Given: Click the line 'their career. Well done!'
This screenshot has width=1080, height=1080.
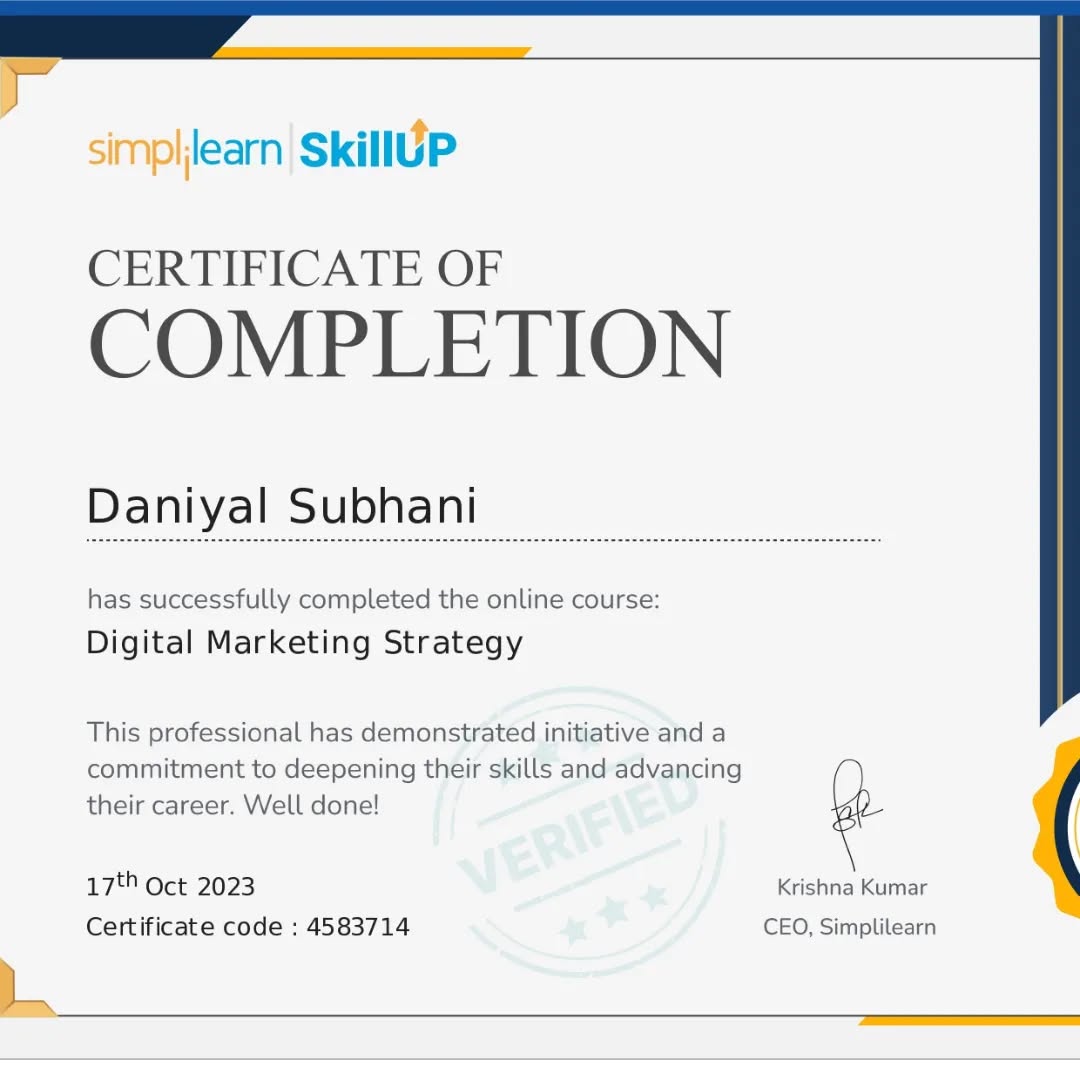Looking at the screenshot, I should 233,804.
